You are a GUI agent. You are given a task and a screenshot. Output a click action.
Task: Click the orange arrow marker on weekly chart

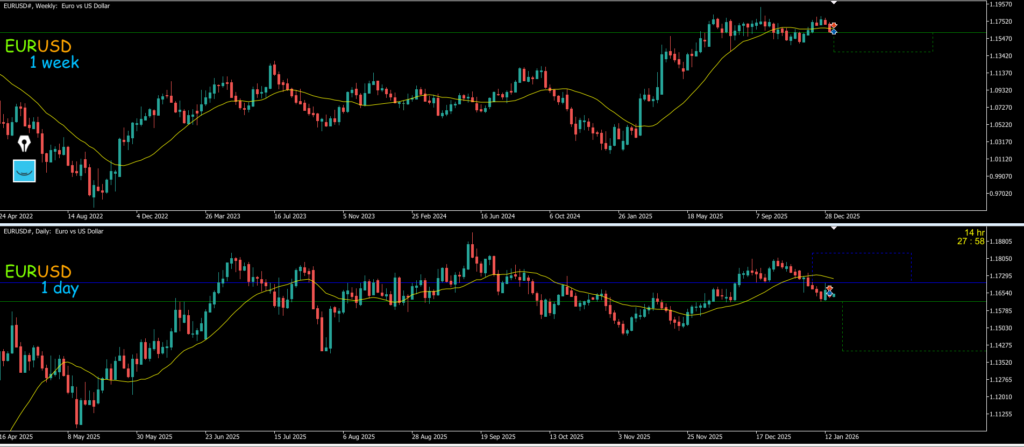[833, 25]
